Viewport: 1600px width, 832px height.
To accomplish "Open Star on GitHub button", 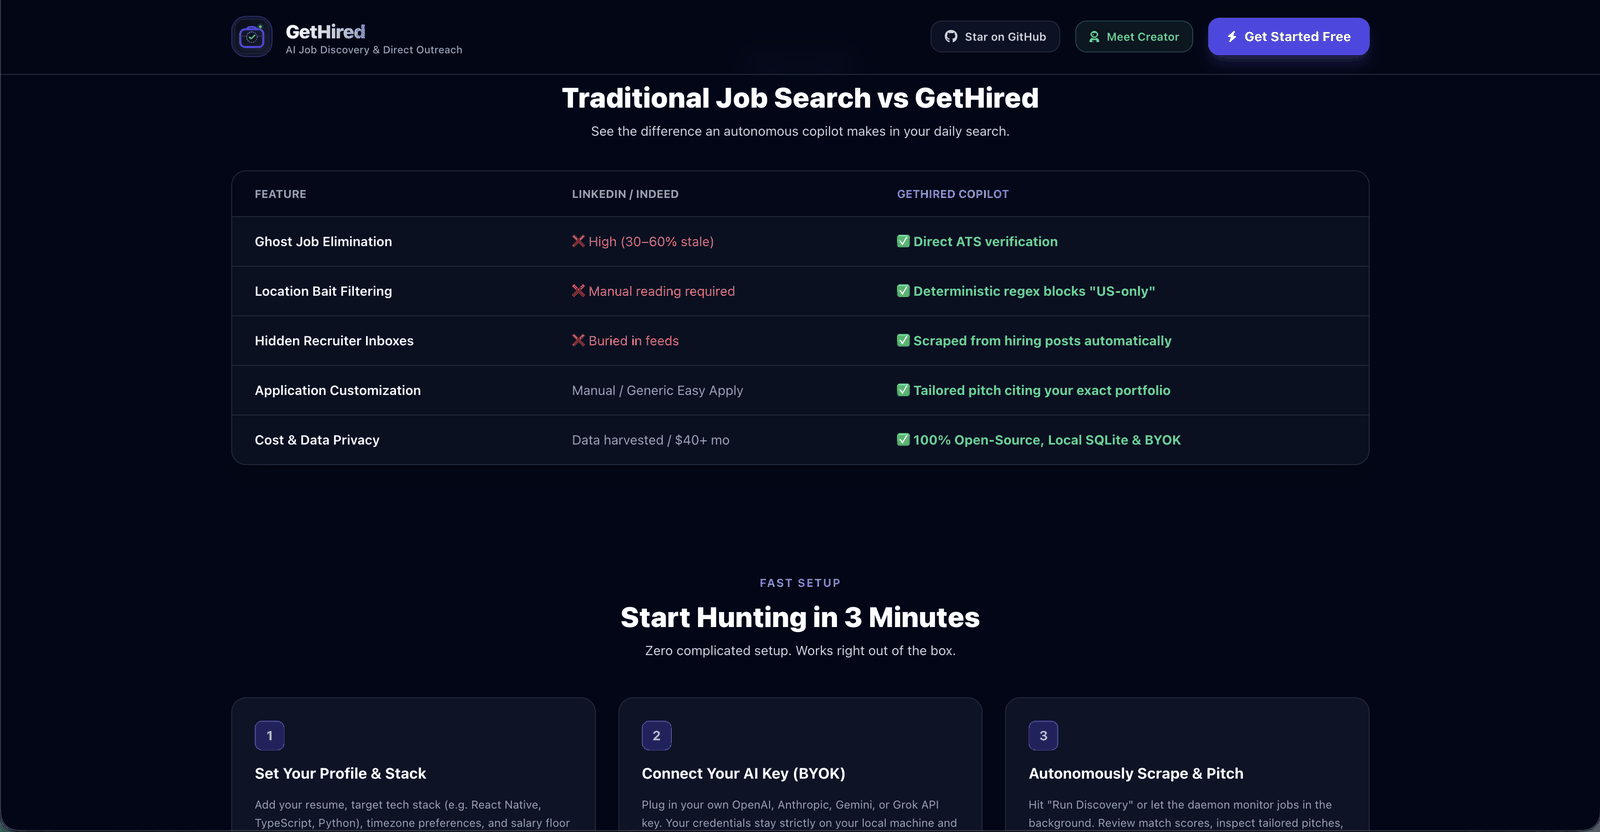I will pyautogui.click(x=995, y=37).
